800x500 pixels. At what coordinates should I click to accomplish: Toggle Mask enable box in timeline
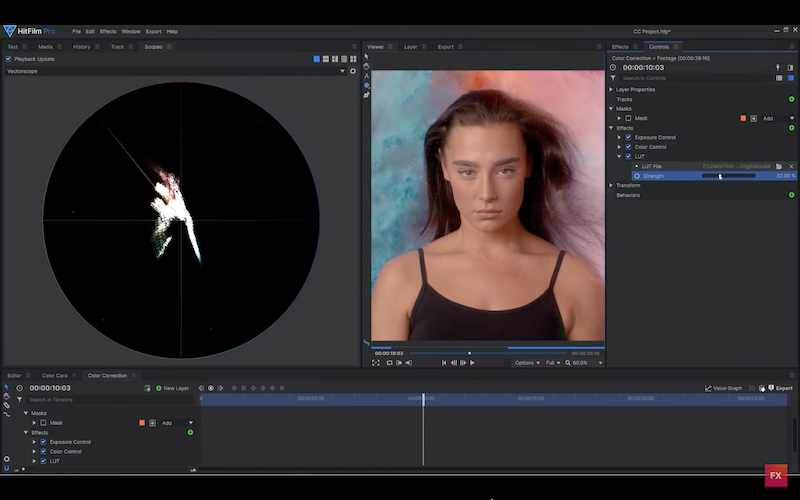point(43,423)
